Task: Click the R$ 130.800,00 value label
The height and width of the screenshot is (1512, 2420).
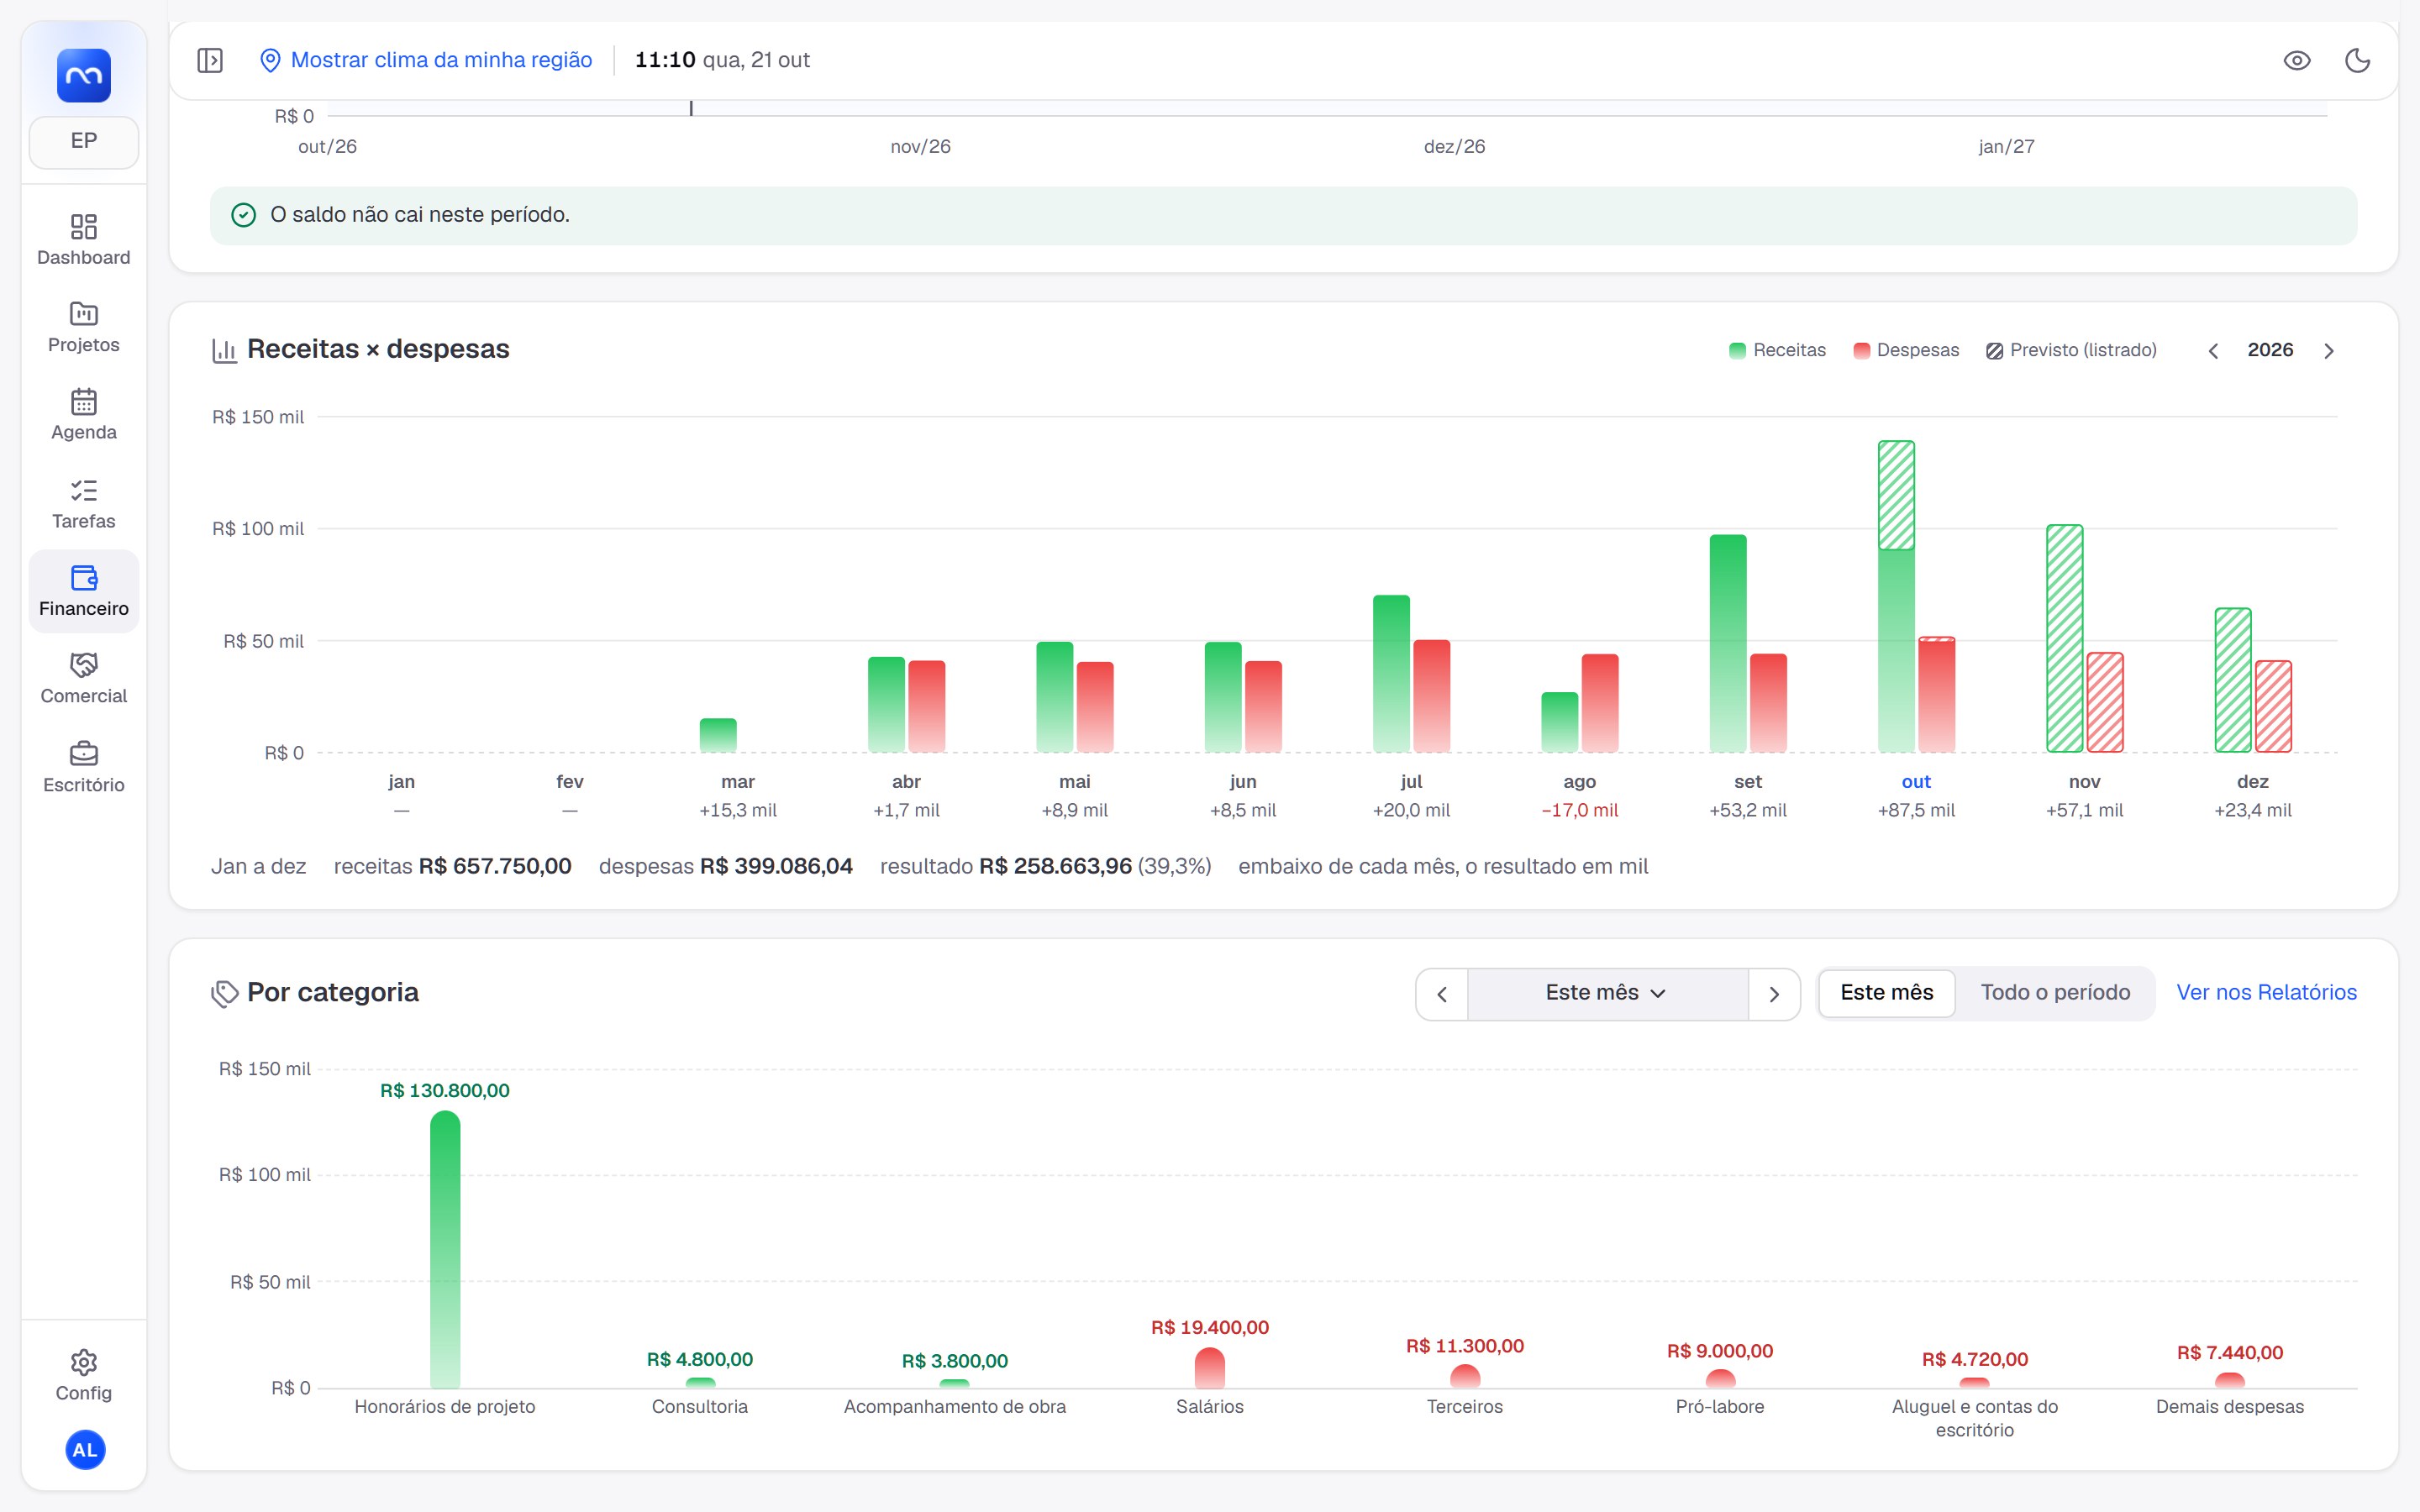Action: coord(445,1091)
